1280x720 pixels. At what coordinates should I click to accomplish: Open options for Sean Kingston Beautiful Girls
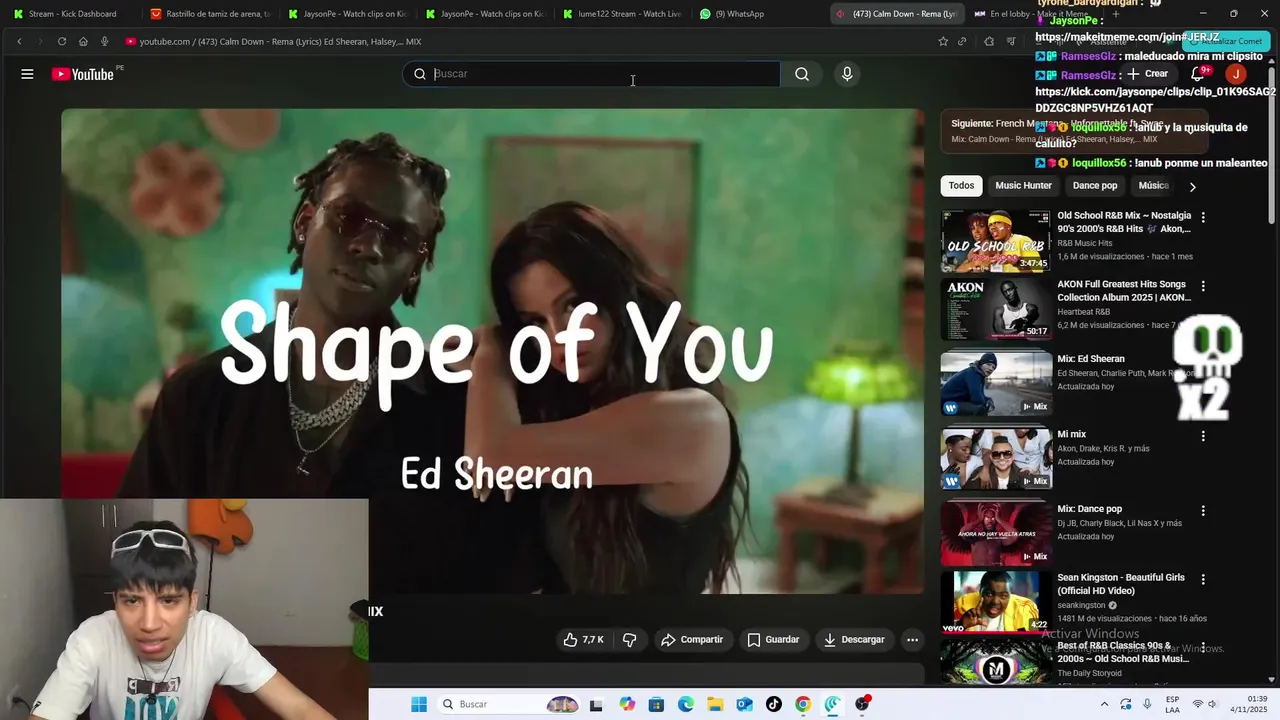pos(1203,580)
